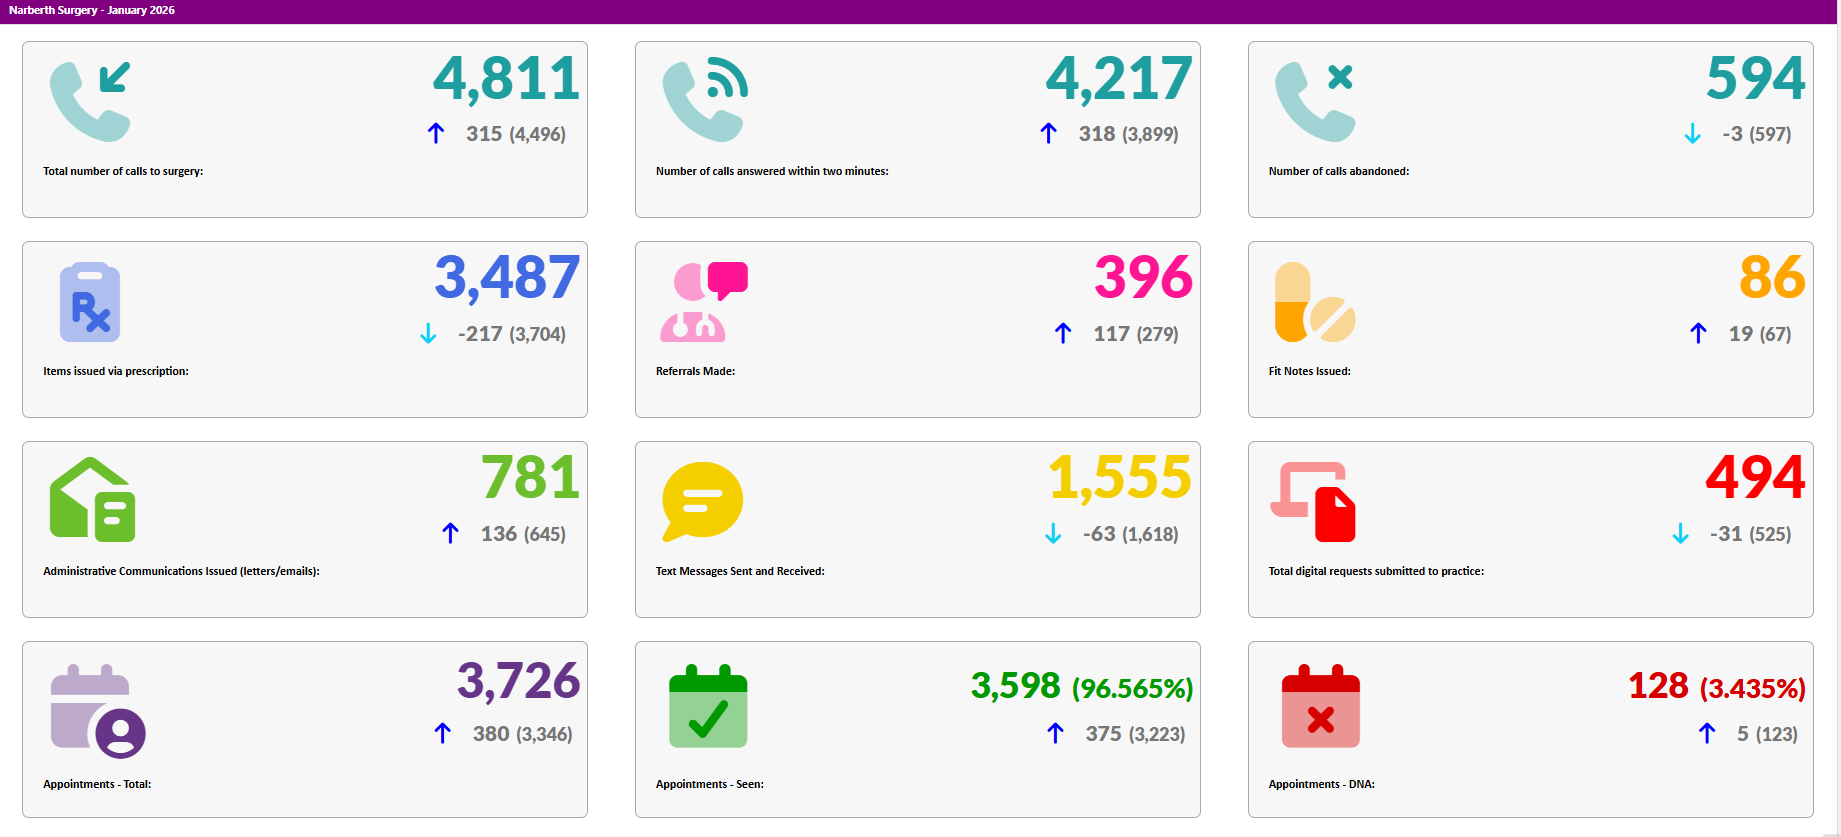Click the phone with signal waves icon
The width and height of the screenshot is (1841, 837).
(704, 102)
